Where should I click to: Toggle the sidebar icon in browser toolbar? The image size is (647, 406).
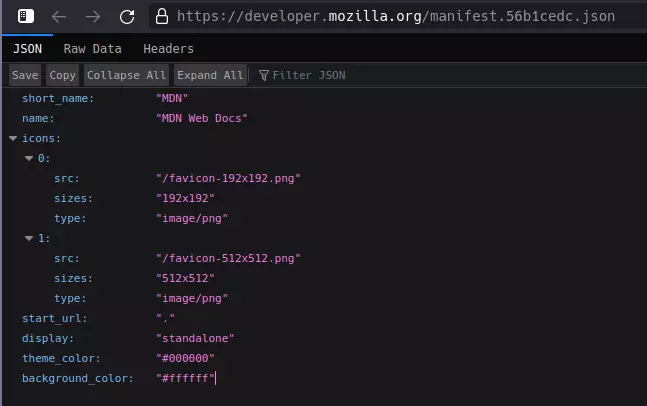(26, 17)
